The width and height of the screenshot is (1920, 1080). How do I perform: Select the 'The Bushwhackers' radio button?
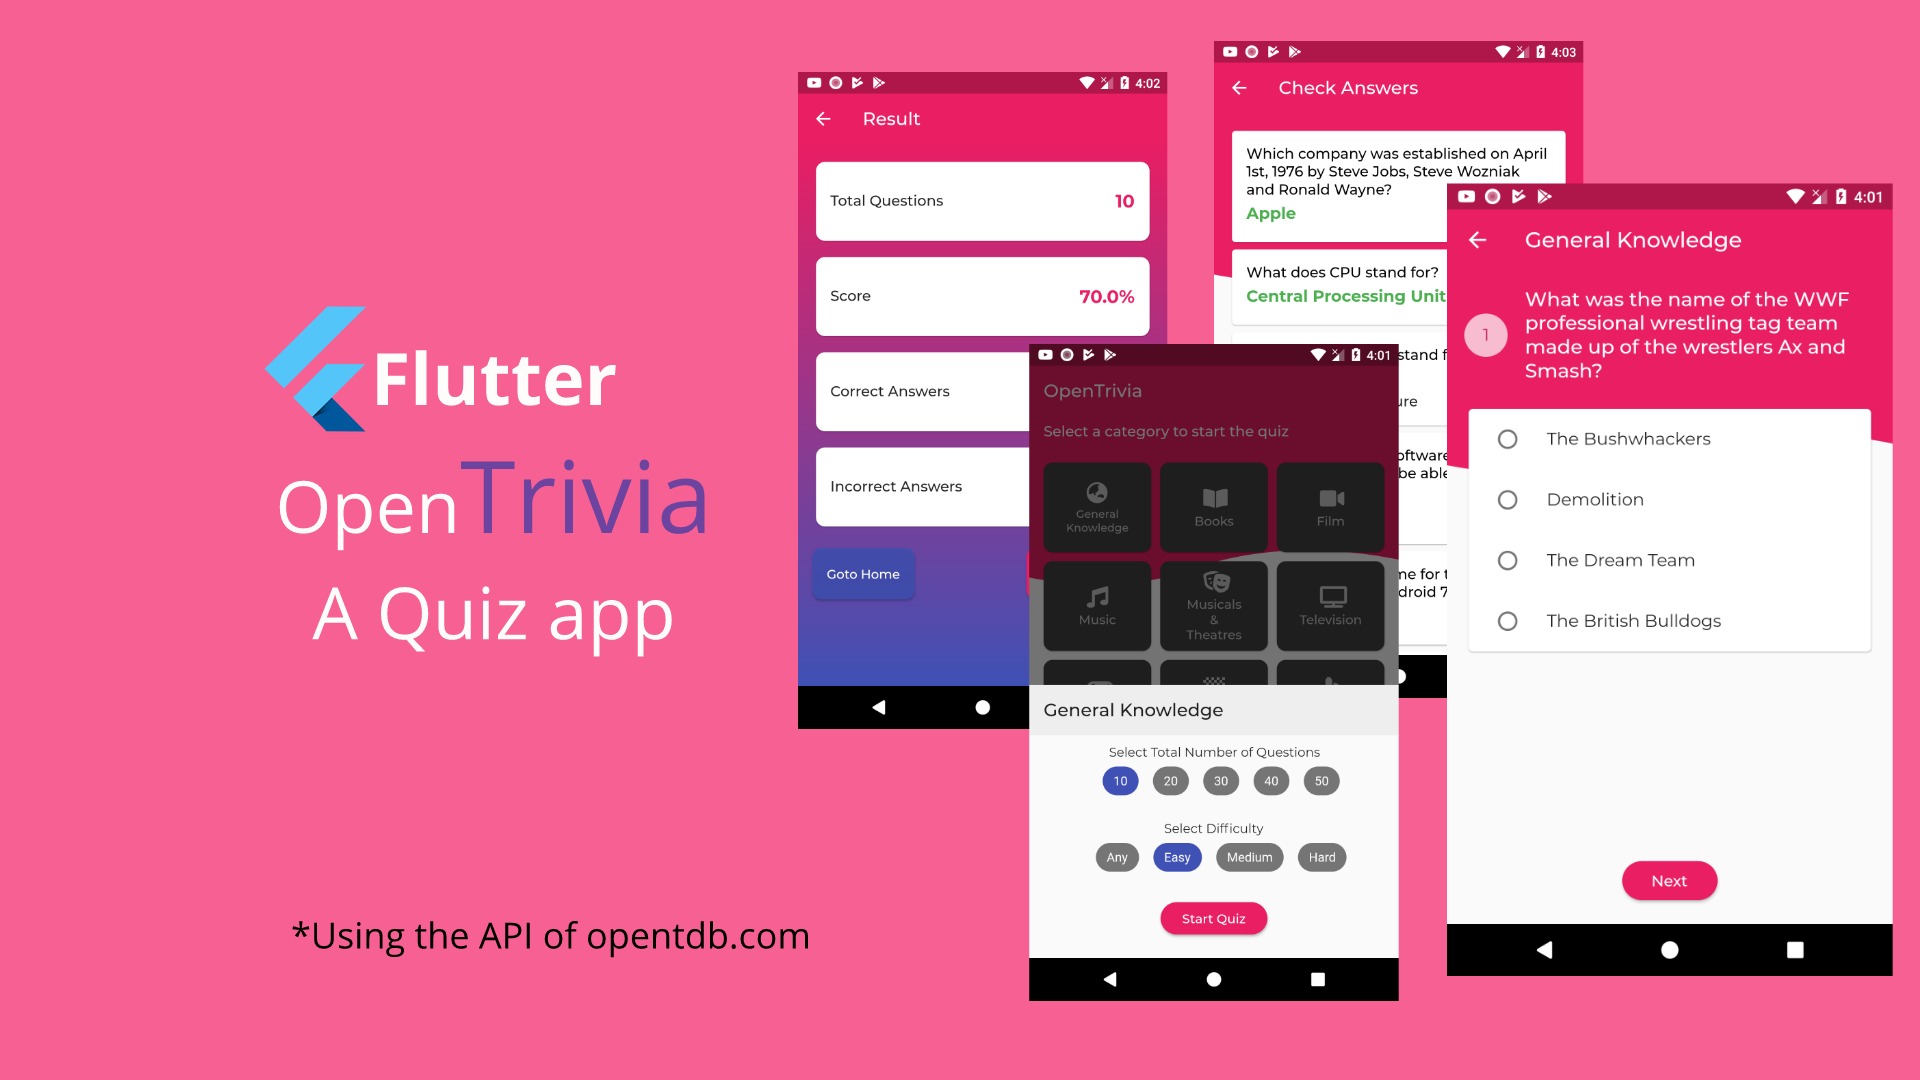tap(1506, 439)
